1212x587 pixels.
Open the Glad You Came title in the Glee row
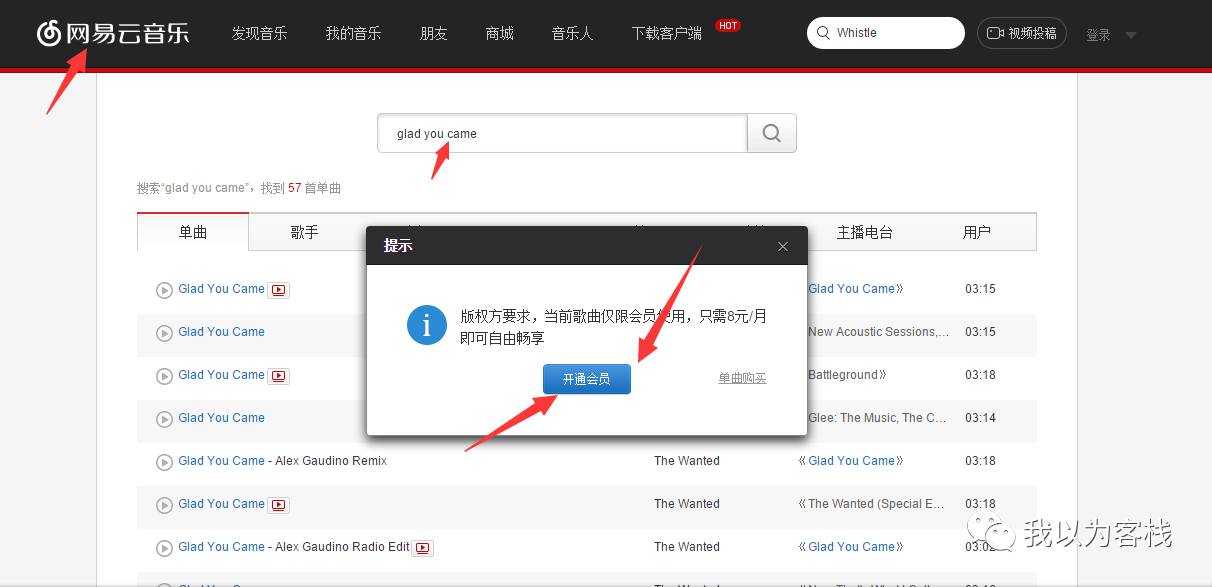click(222, 418)
